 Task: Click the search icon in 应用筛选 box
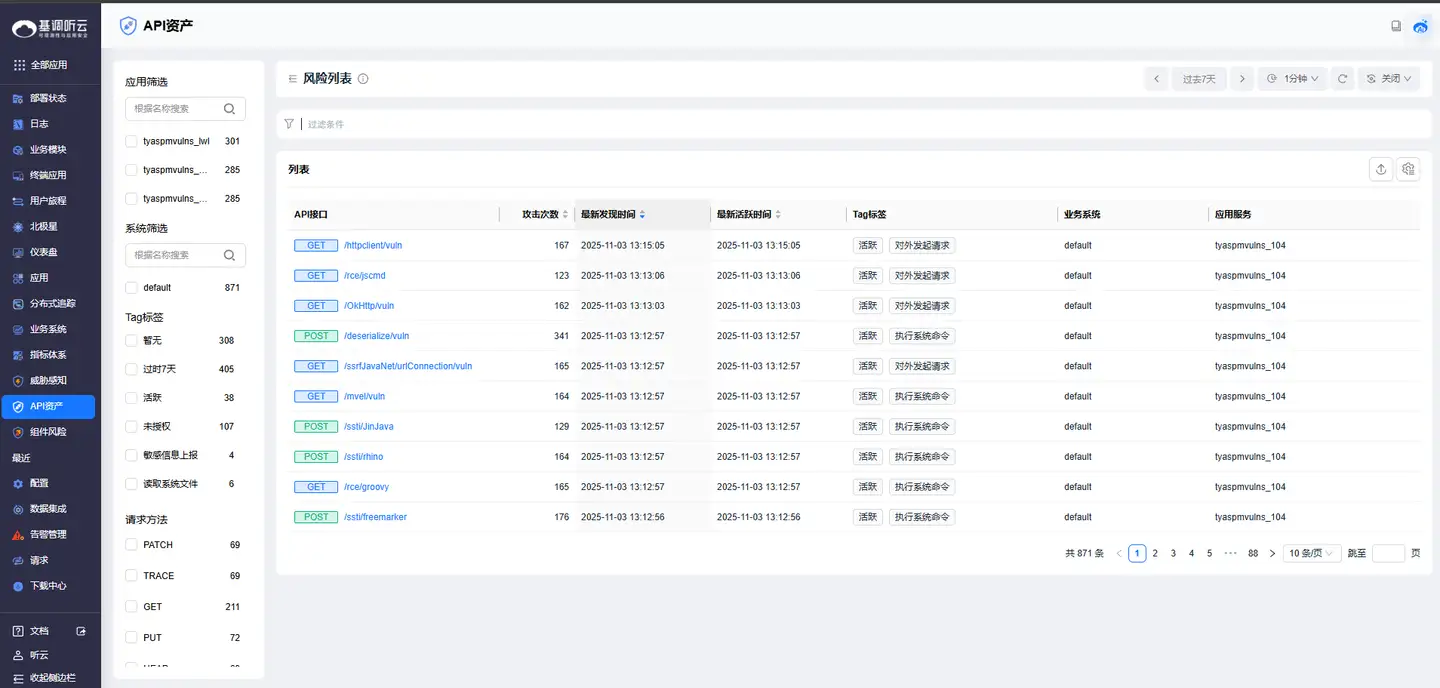click(x=230, y=109)
